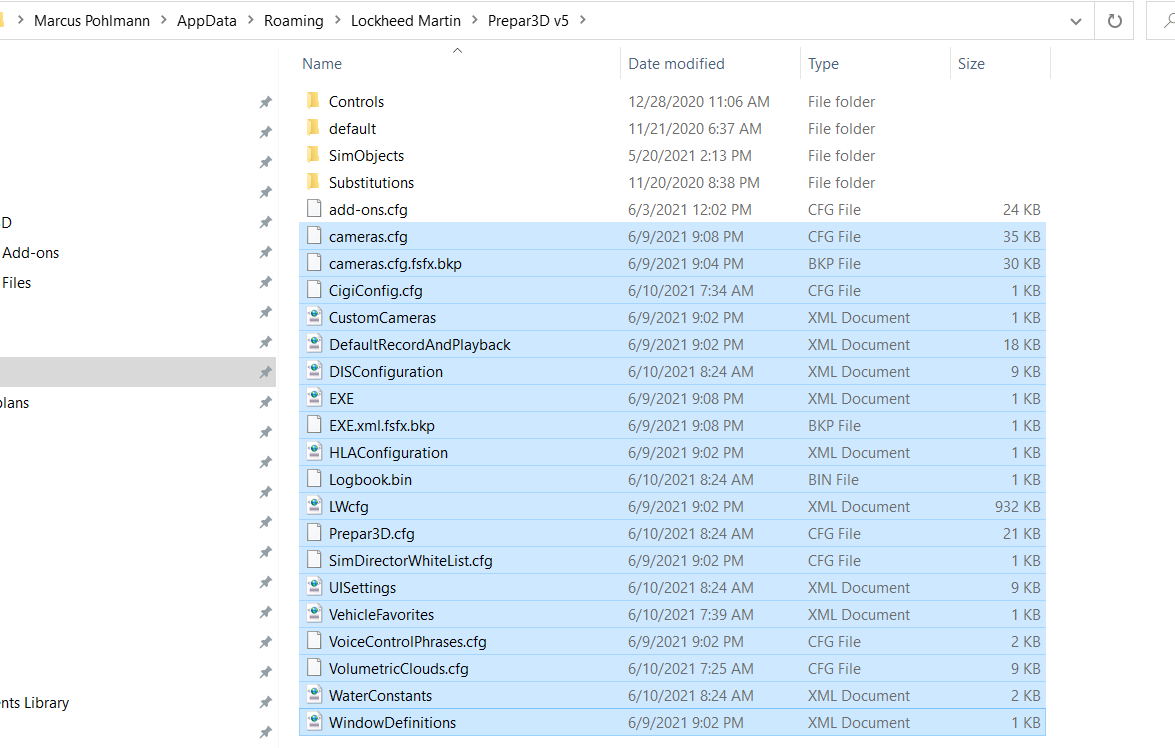Click the cameras.cfg file icon
The height and width of the screenshot is (748, 1175).
pyautogui.click(x=314, y=235)
